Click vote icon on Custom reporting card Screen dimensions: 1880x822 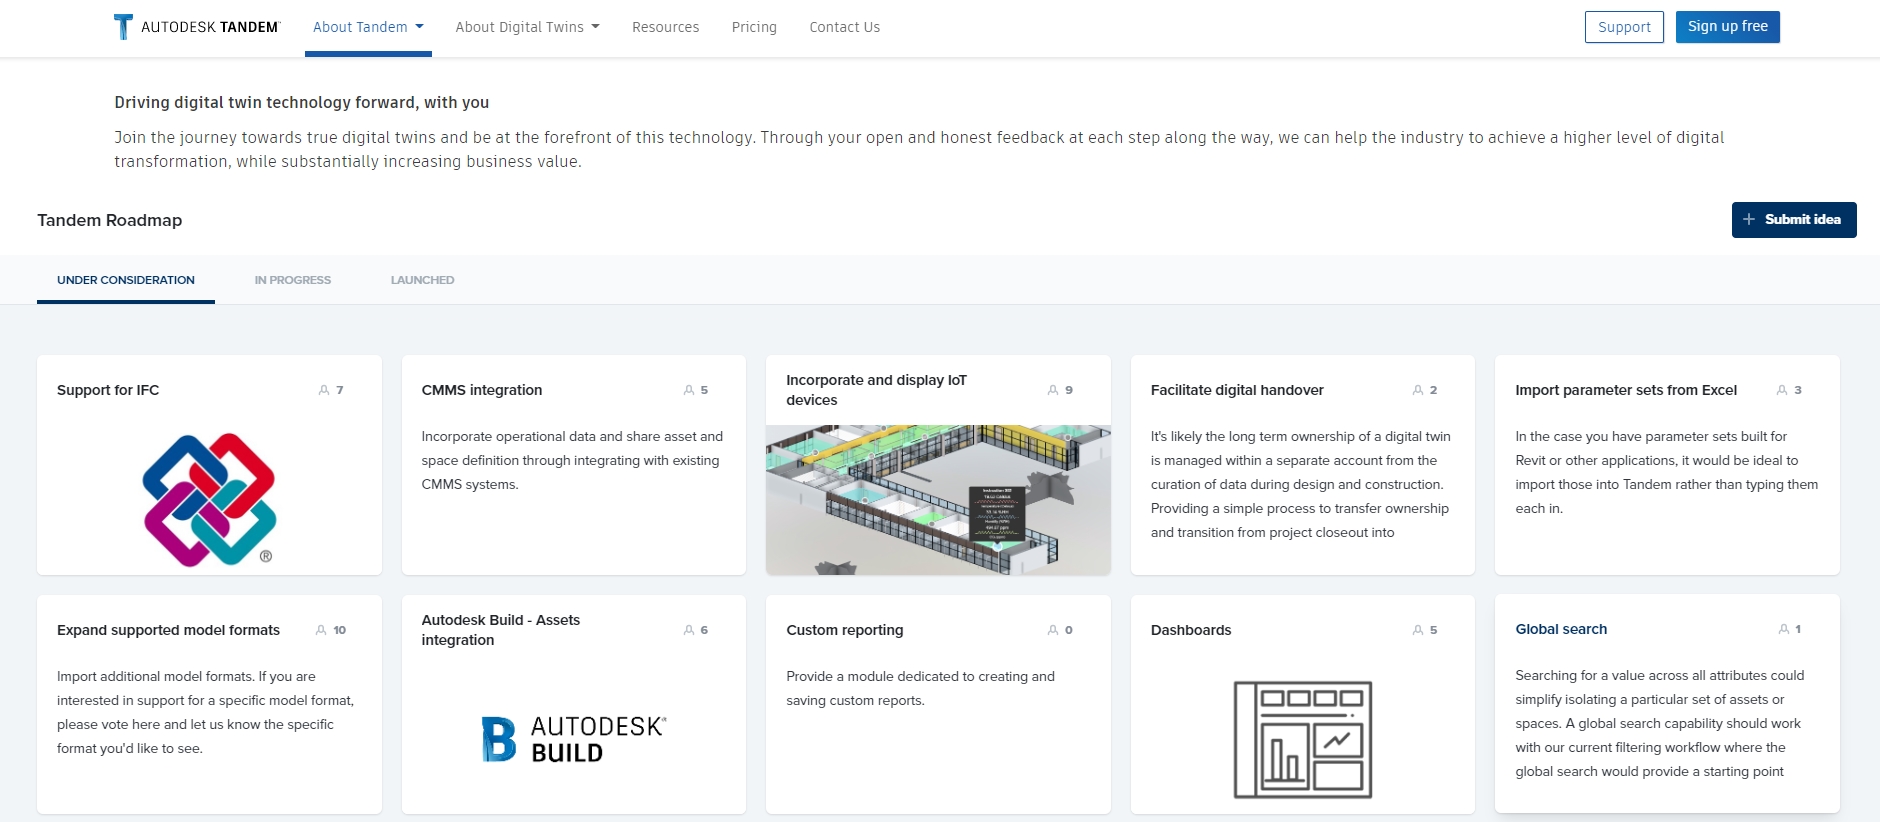1053,630
